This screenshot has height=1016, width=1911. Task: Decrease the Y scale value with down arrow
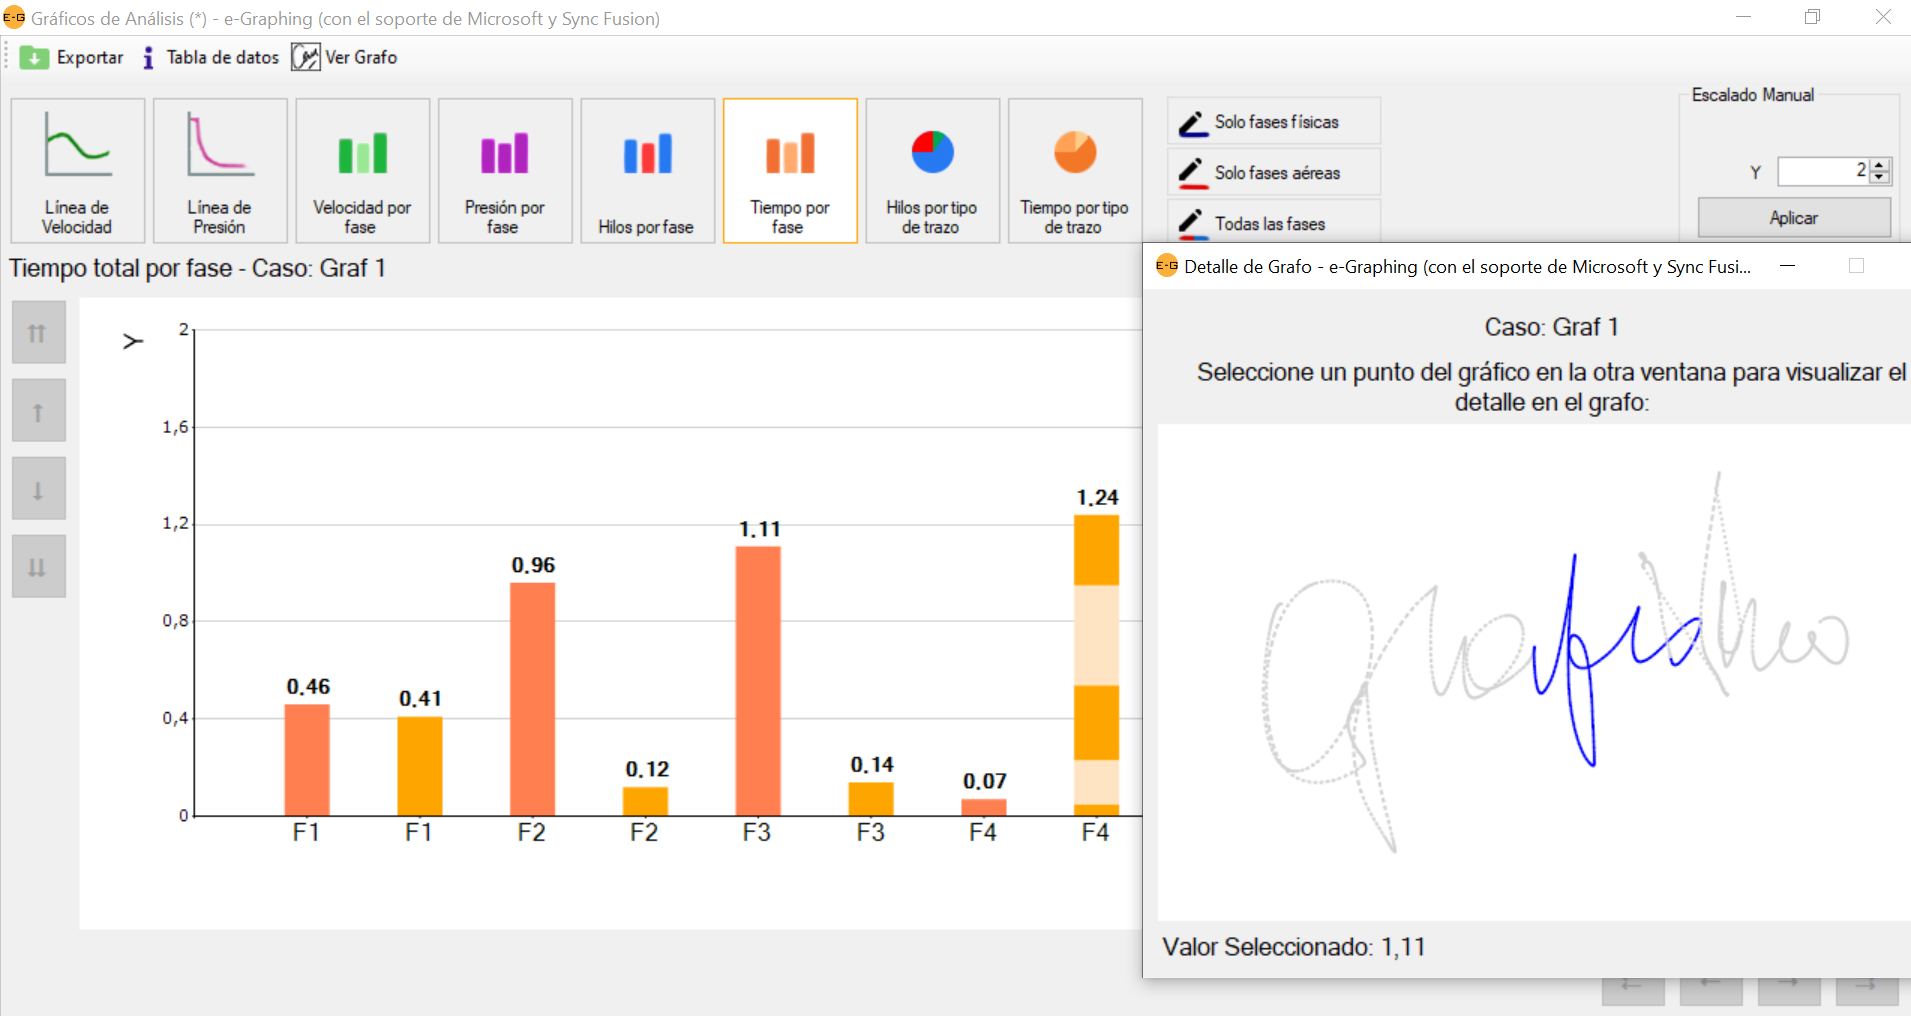1880,178
